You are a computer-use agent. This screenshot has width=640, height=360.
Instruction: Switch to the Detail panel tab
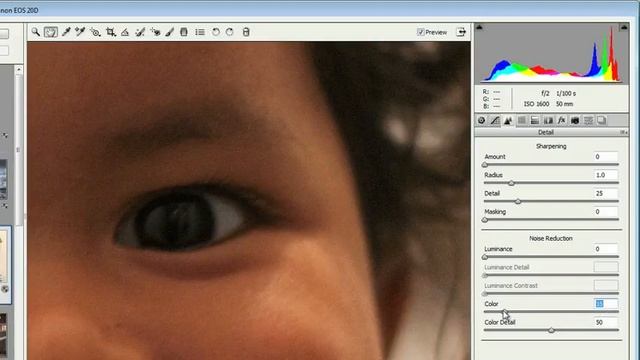click(x=508, y=120)
